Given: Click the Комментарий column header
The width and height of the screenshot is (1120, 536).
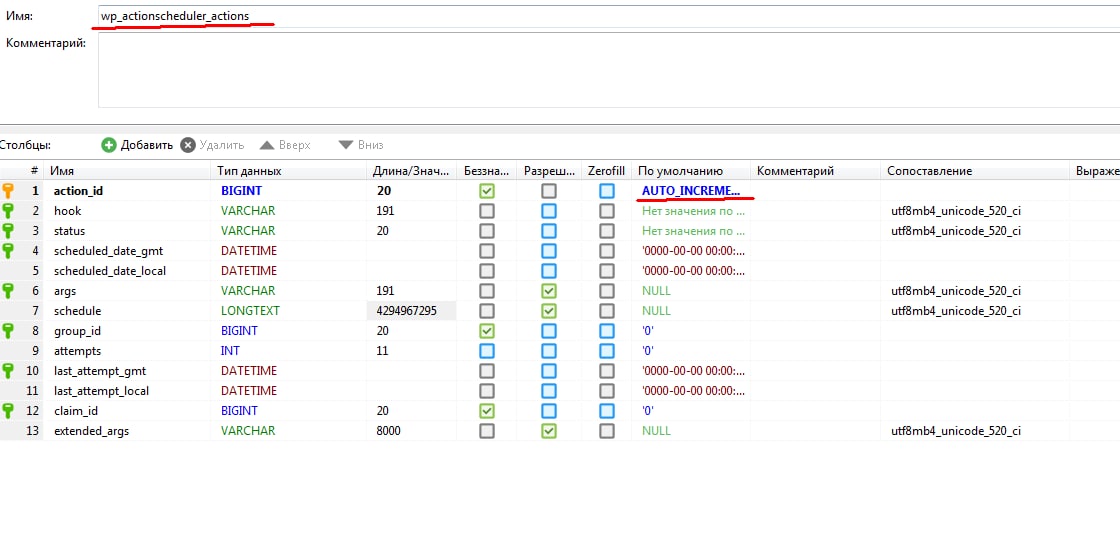Looking at the screenshot, I should [816, 171].
